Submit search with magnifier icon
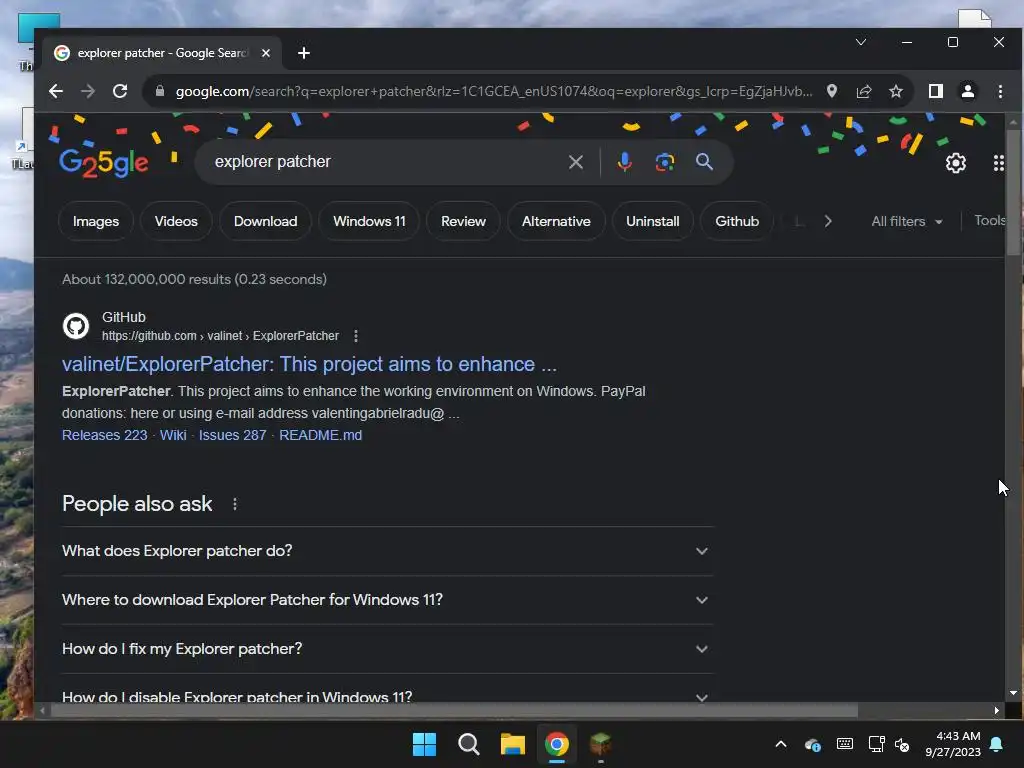This screenshot has height=768, width=1024. [704, 162]
